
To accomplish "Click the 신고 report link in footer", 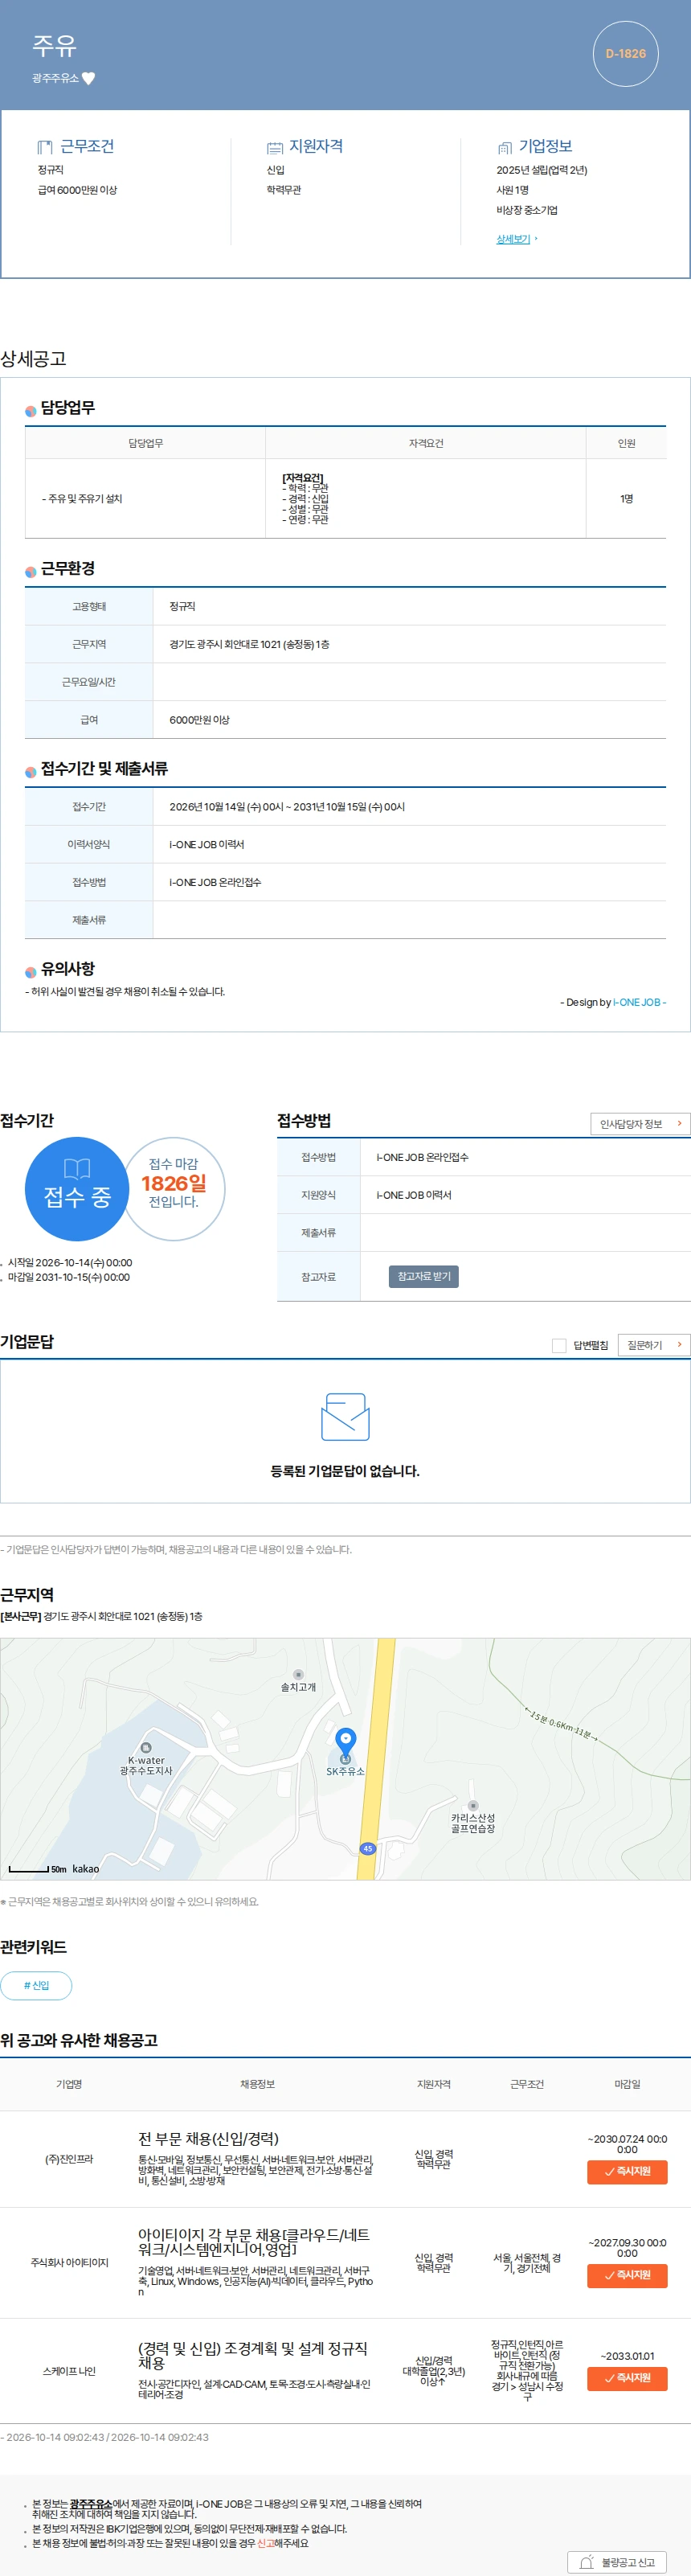I will (265, 2543).
